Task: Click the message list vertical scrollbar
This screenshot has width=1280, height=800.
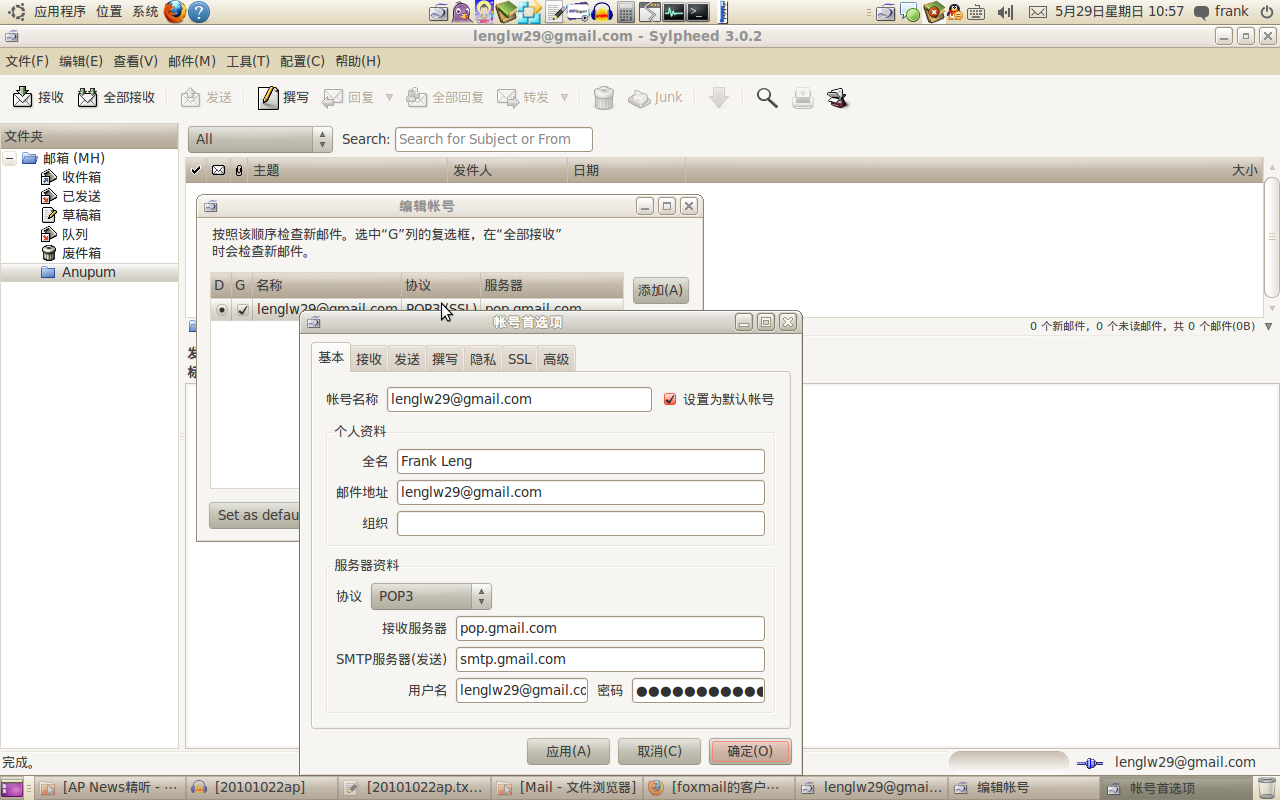Action: 1271,237
